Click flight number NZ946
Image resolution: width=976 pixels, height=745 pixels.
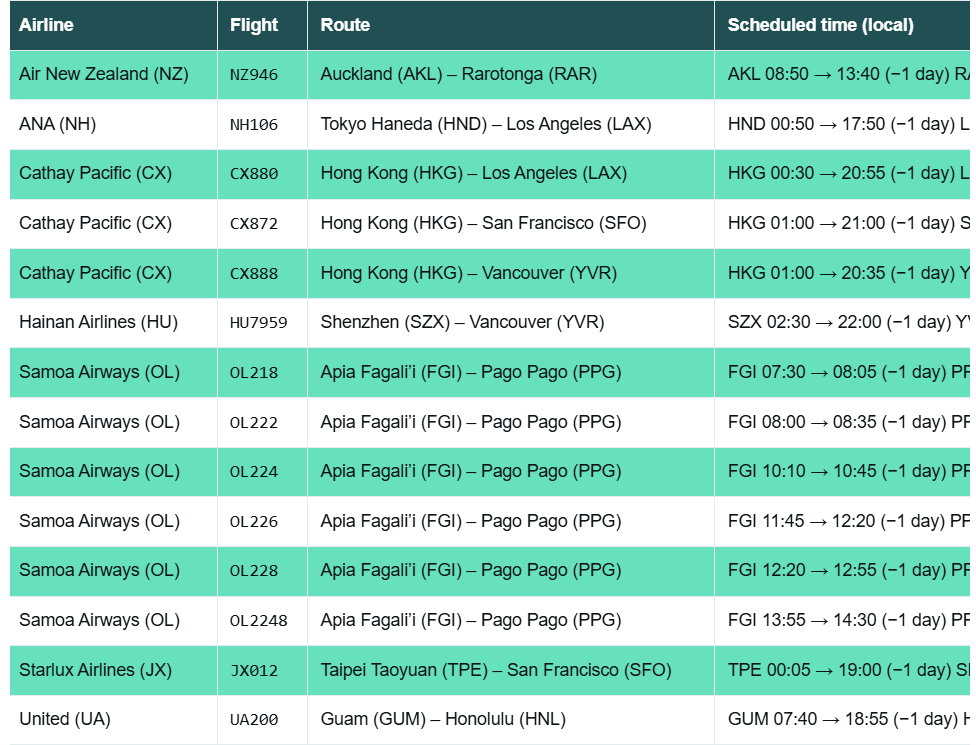pyautogui.click(x=254, y=75)
